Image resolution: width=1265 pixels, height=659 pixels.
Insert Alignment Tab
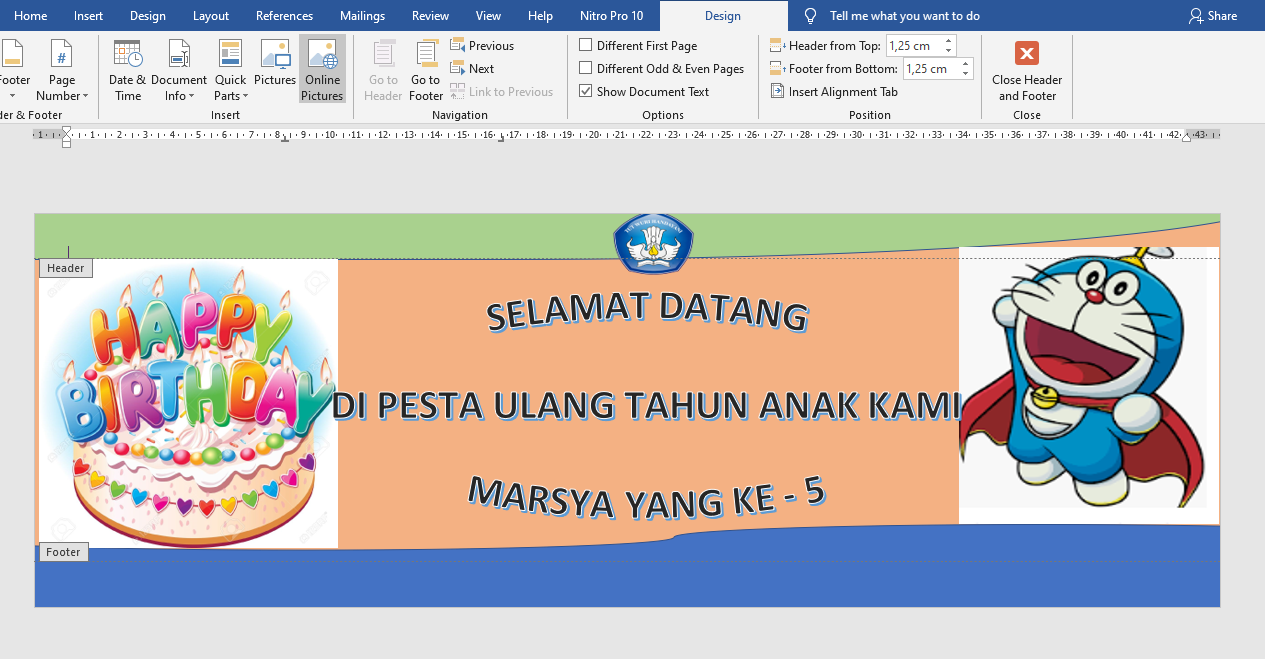[x=834, y=92]
